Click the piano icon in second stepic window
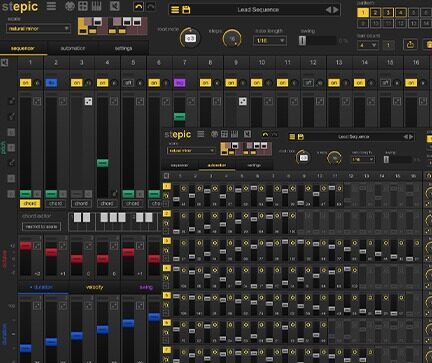Screen dimensions: 432x363 (x=234, y=134)
